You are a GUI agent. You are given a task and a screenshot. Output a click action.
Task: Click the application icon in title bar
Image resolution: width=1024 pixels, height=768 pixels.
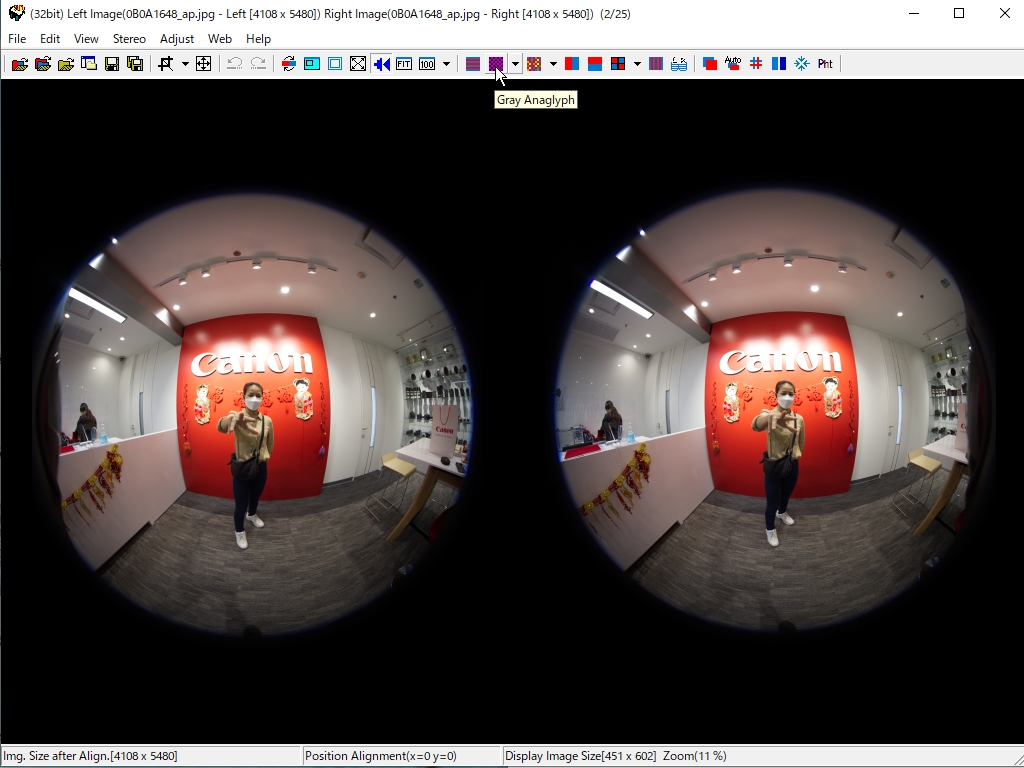click(x=16, y=12)
